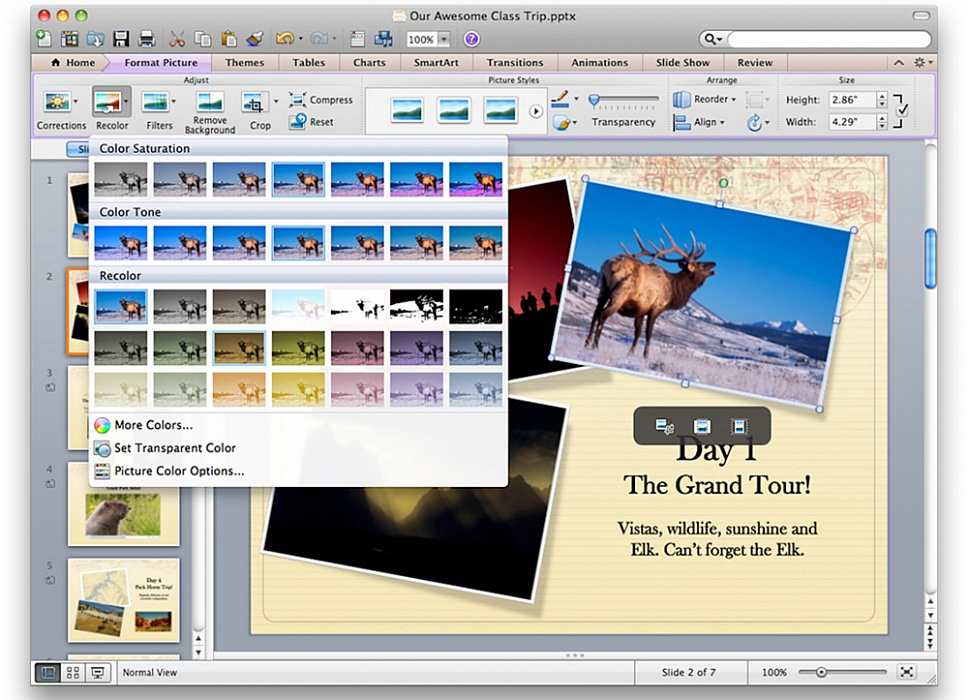This screenshot has width=968, height=700.
Task: Click the Compress picture icon
Action: [x=298, y=99]
